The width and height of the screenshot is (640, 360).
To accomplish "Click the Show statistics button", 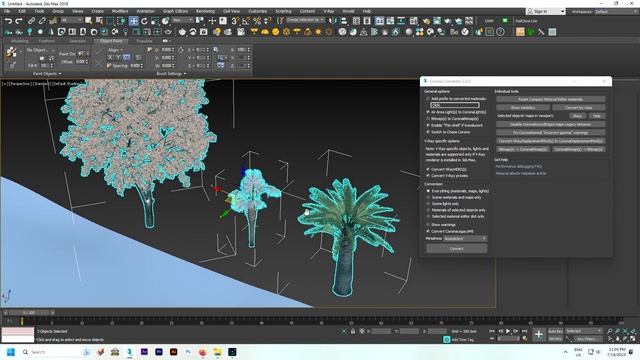I will 523,107.
